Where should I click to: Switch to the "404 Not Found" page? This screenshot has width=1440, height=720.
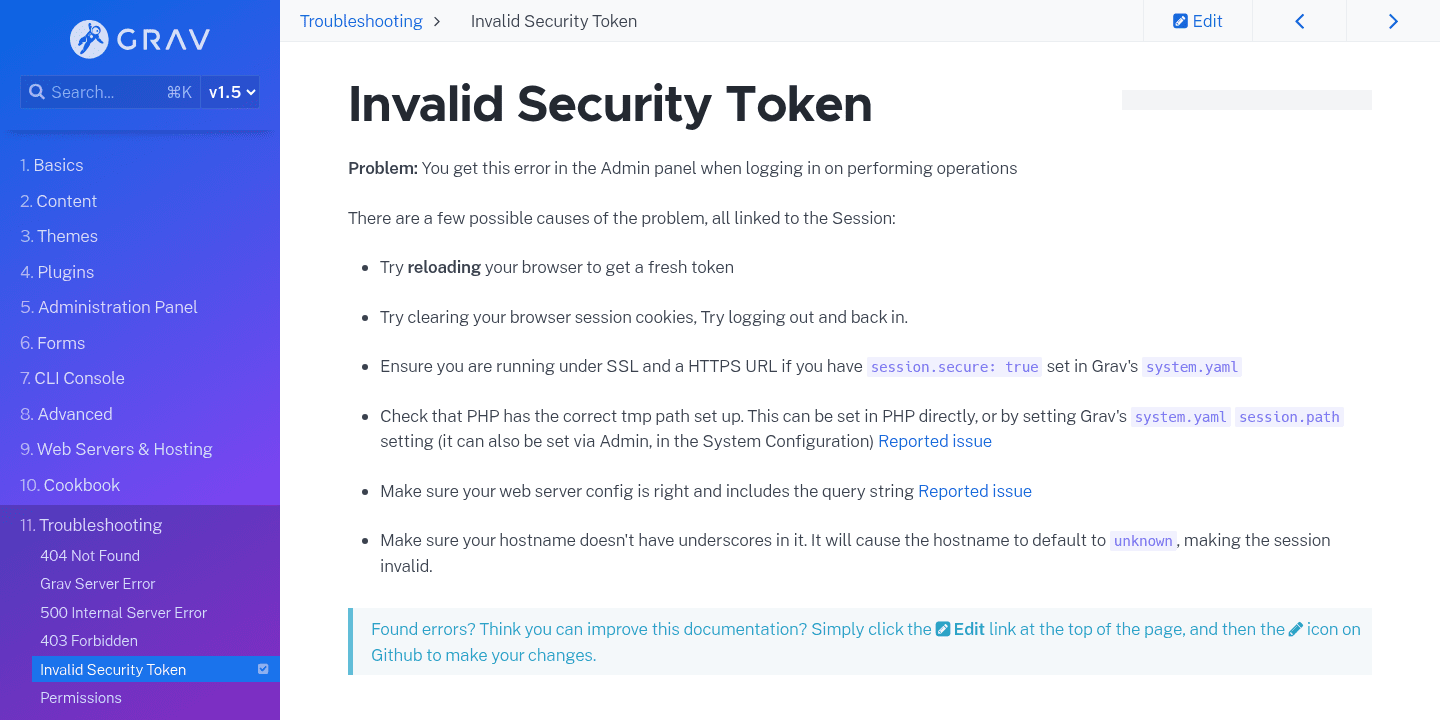(92, 555)
